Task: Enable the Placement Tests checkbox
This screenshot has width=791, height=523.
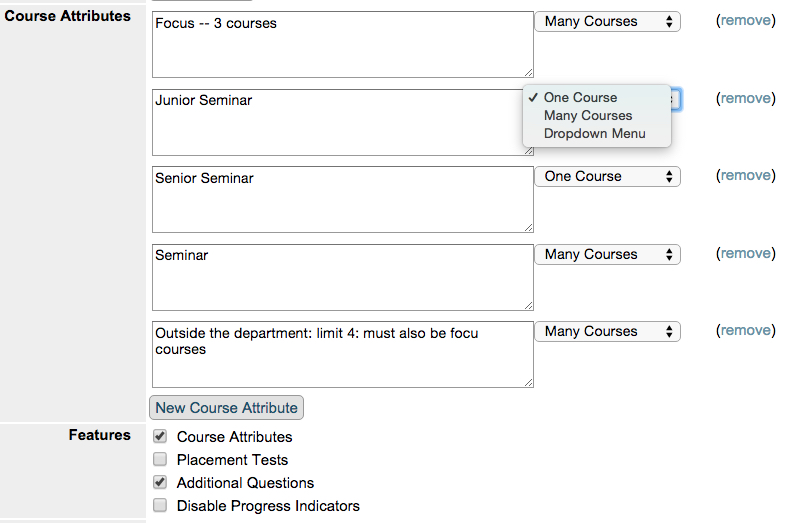Action: [160, 459]
